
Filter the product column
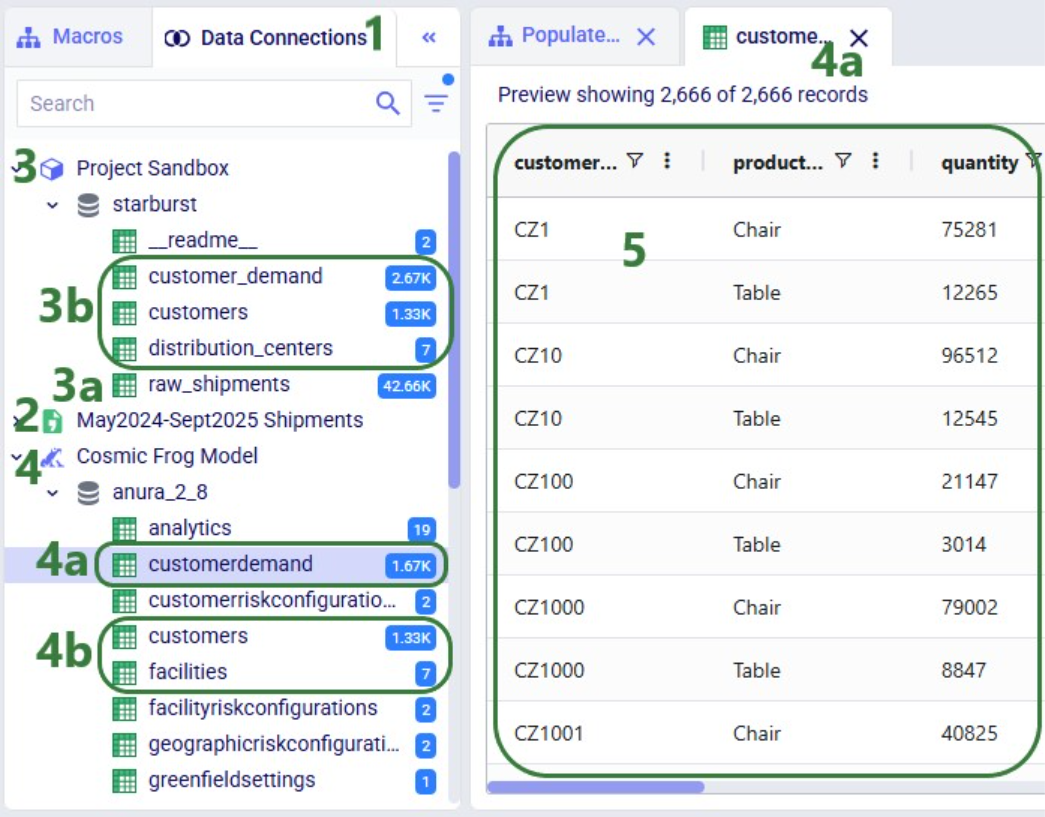844,161
